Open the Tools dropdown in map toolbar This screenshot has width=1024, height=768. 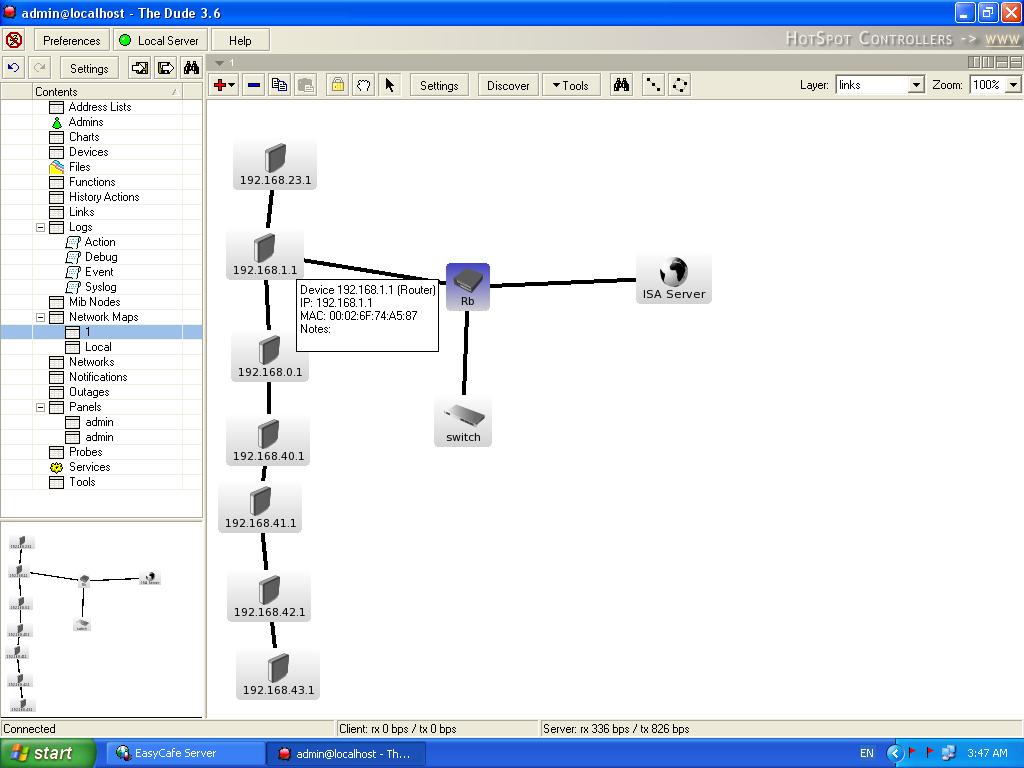tap(571, 86)
